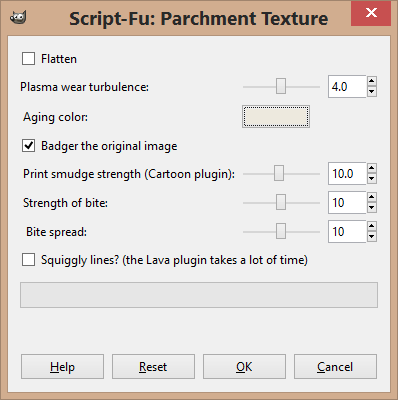Open the Aging color swatch picker
This screenshot has height=400, width=398.
(x=276, y=117)
